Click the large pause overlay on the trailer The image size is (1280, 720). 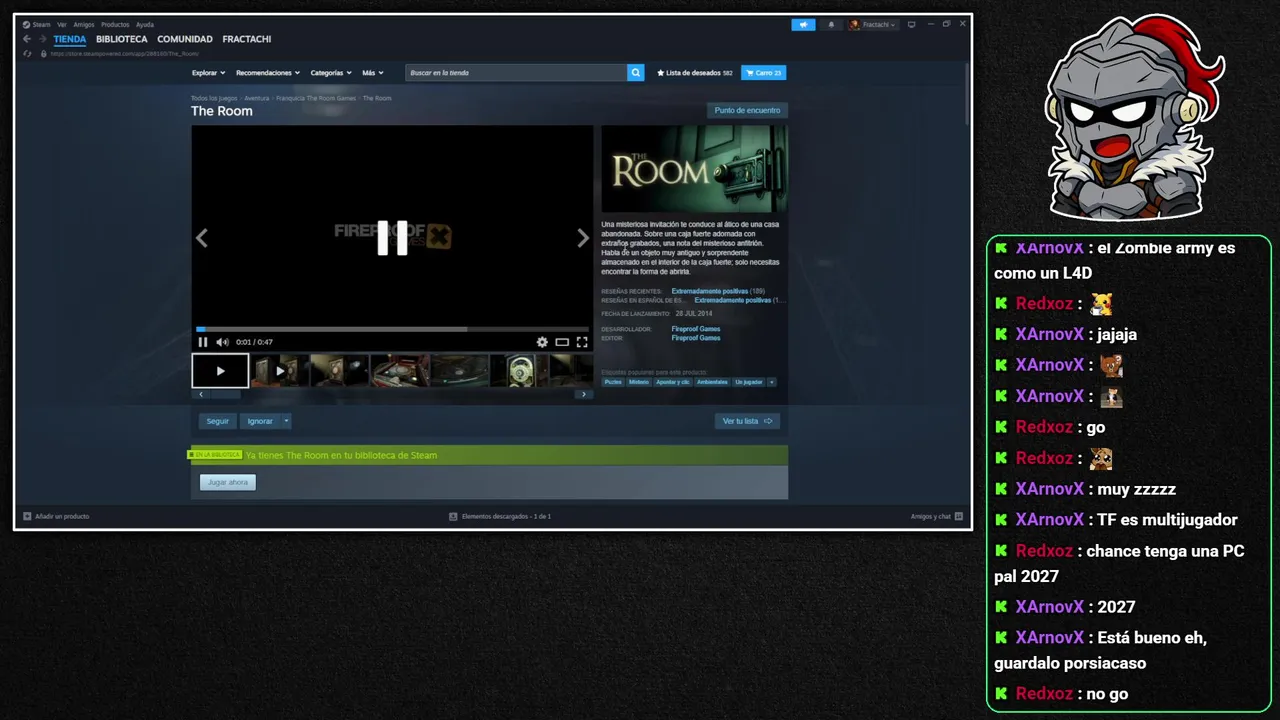392,238
